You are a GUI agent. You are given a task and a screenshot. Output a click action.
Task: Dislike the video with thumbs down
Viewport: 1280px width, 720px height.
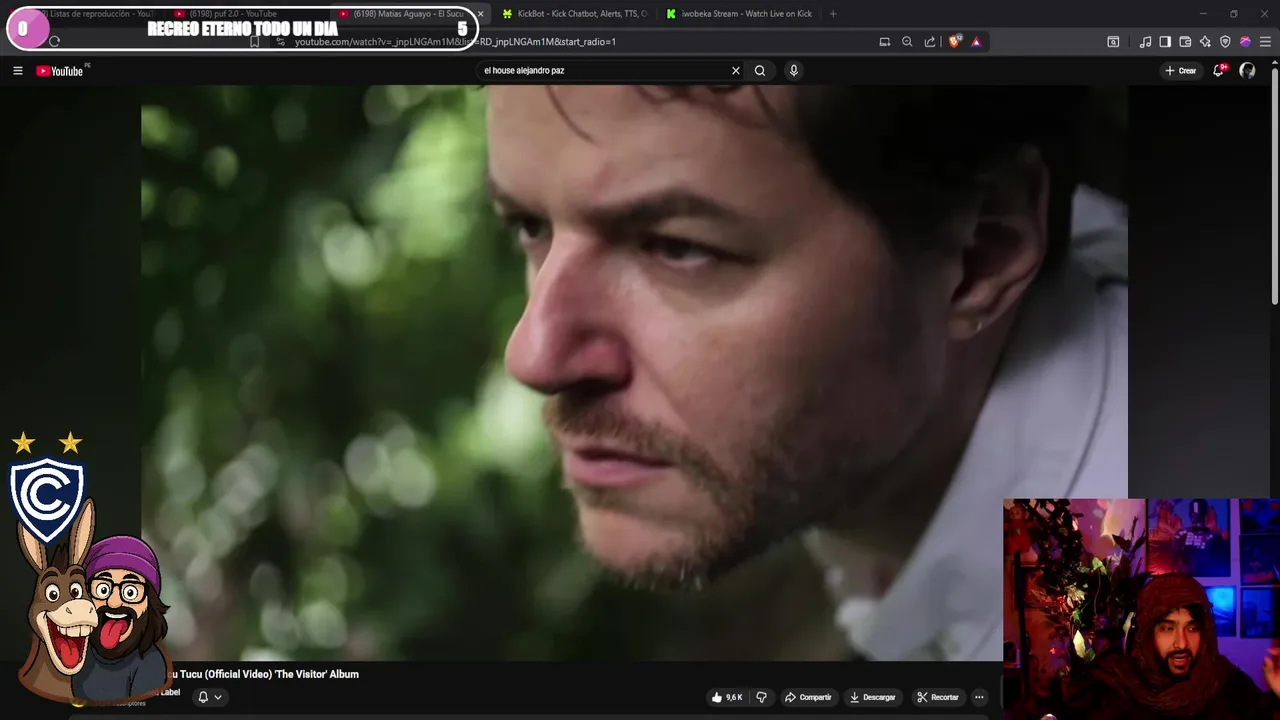point(761,697)
